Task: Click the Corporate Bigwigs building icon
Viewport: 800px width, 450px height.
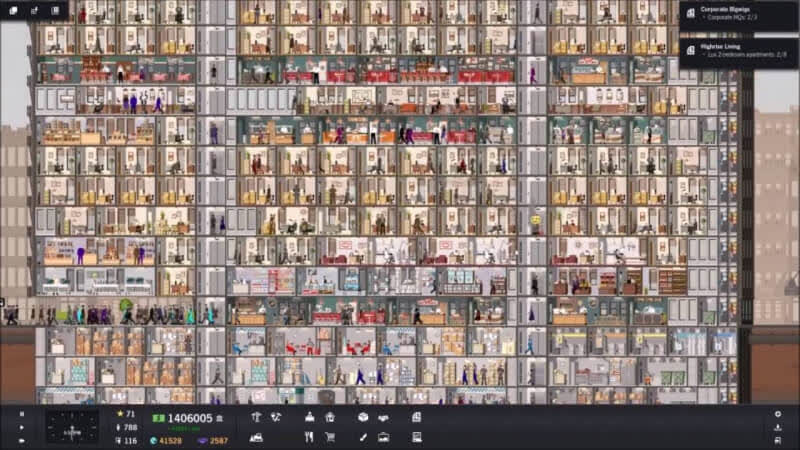Action: point(691,14)
